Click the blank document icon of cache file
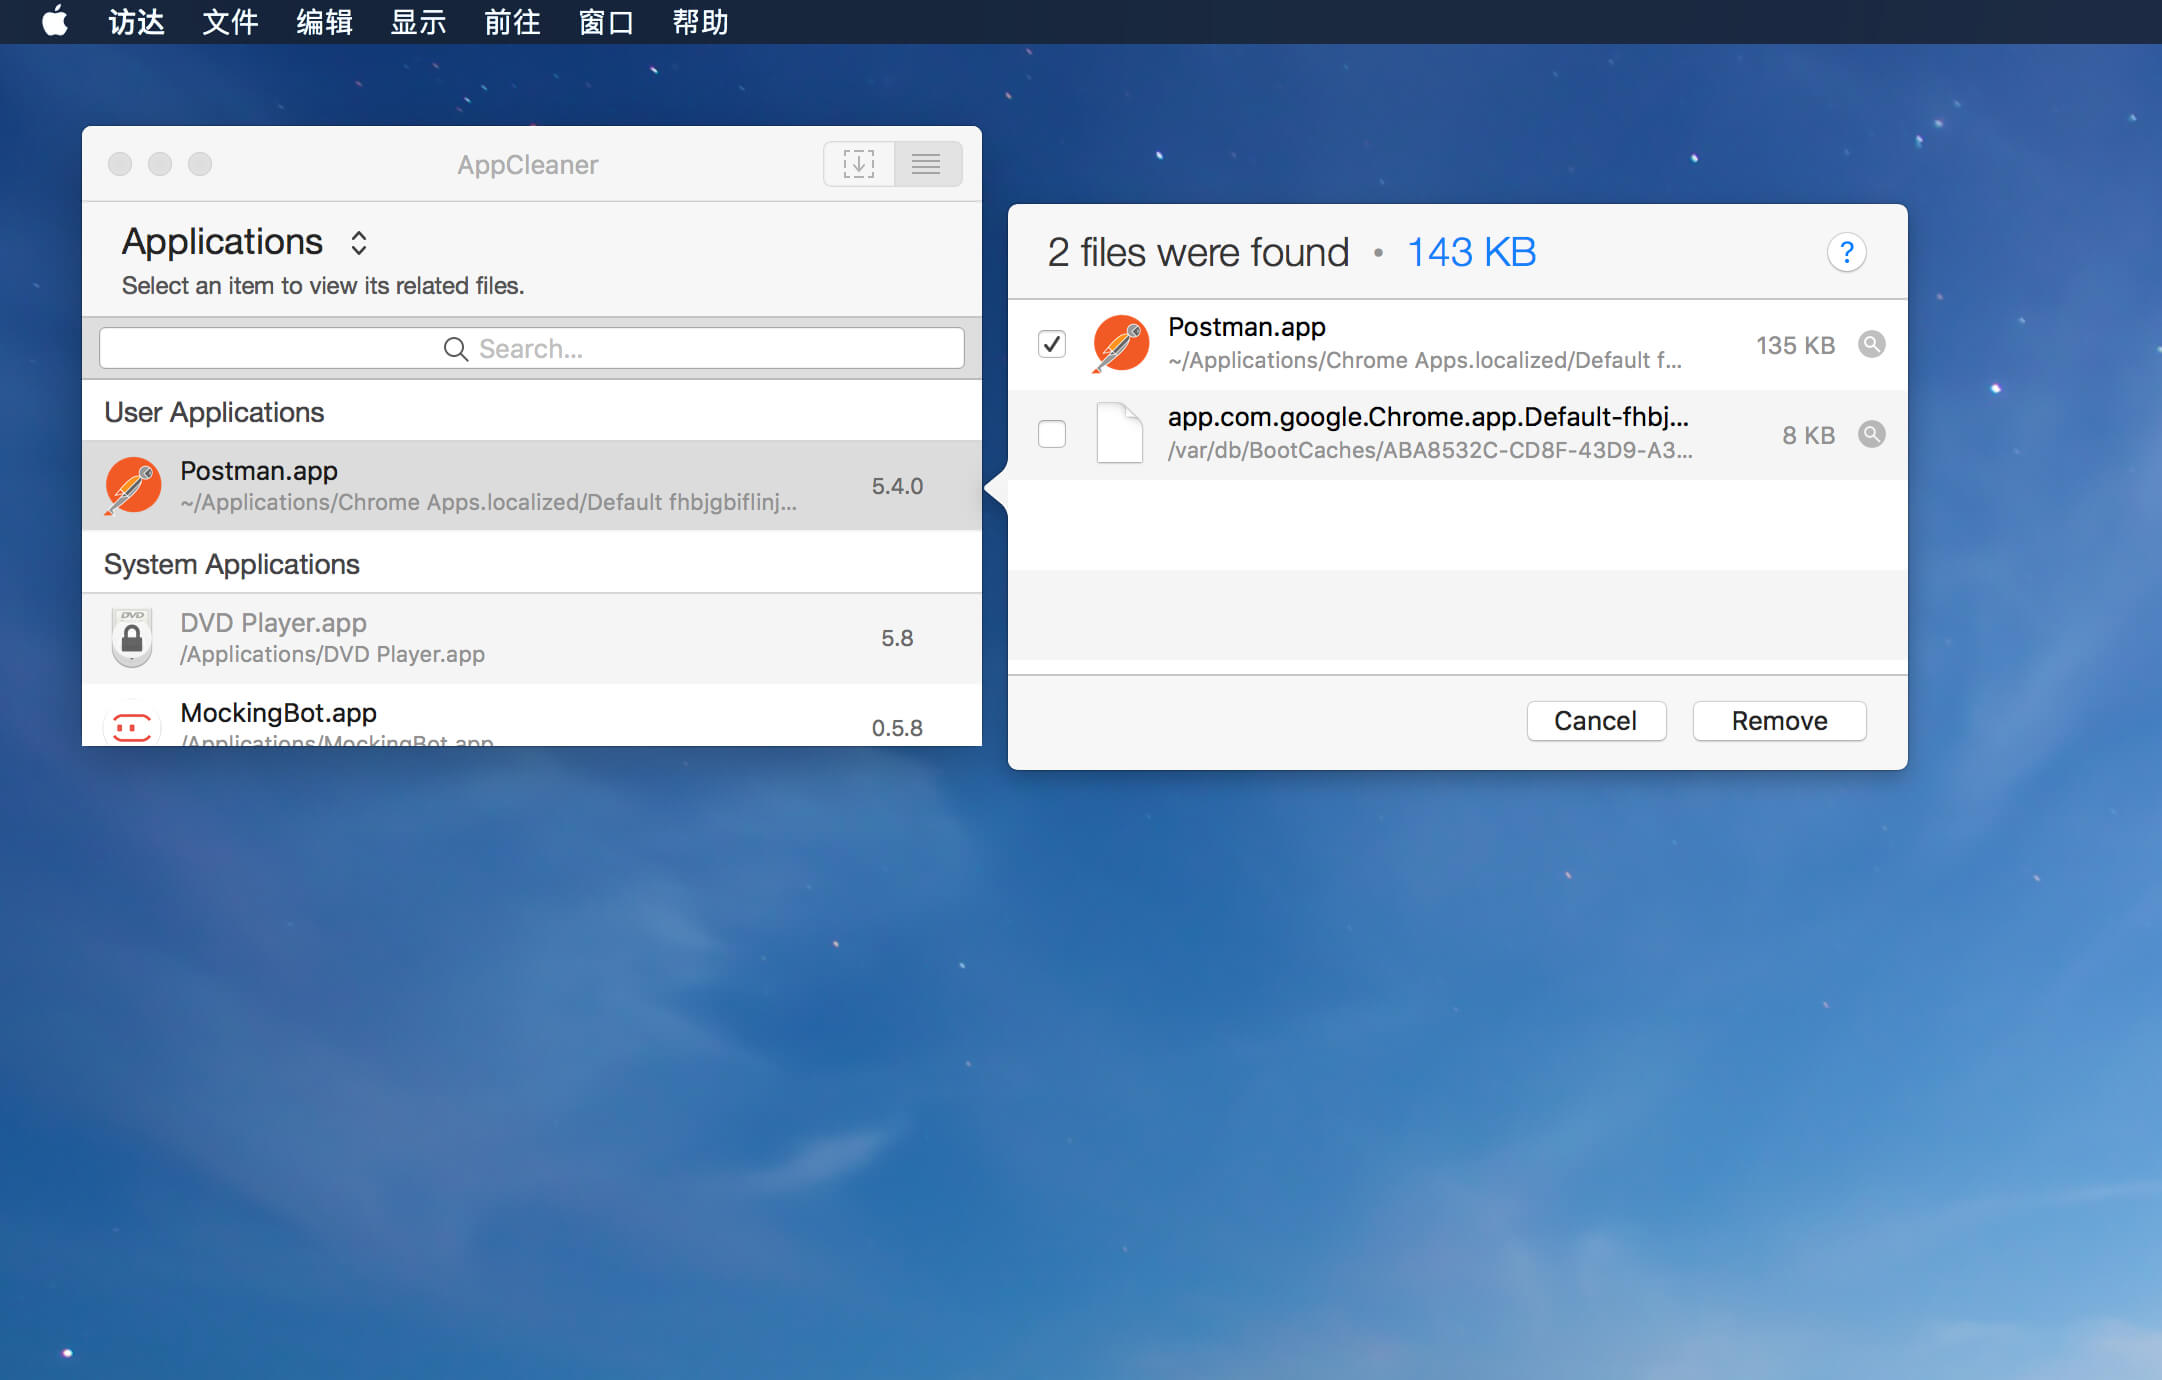Screen dimensions: 2162x1380 (1120, 433)
